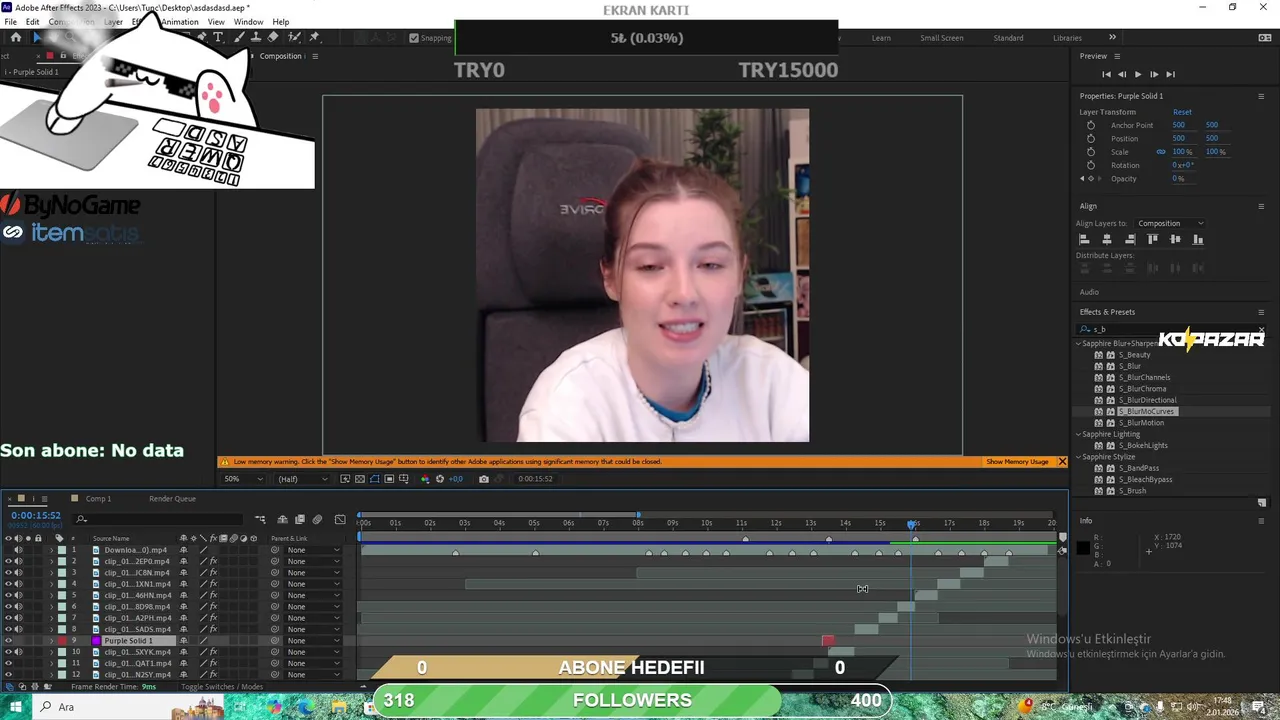Screen dimensions: 1280x720
Task: Mute audio of layer 1 Download mp4
Action: pyautogui.click(x=18, y=550)
